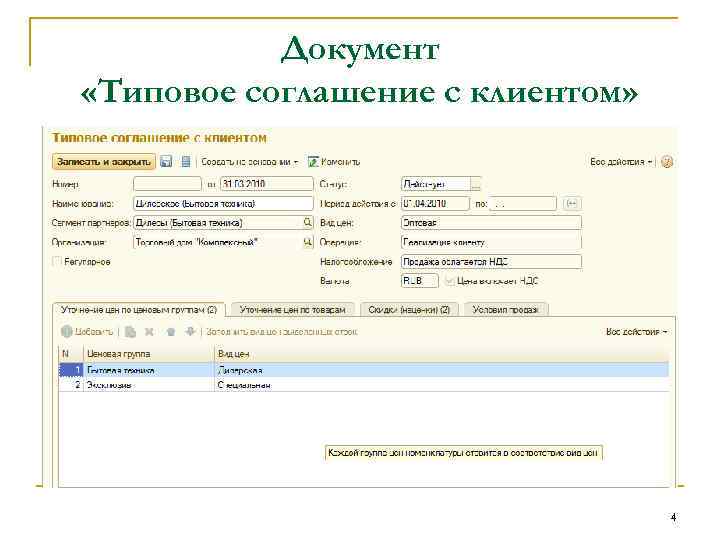Open 'Создать на основании' dropdown
Image resolution: width=720 pixels, height=540 pixels.
[250, 162]
